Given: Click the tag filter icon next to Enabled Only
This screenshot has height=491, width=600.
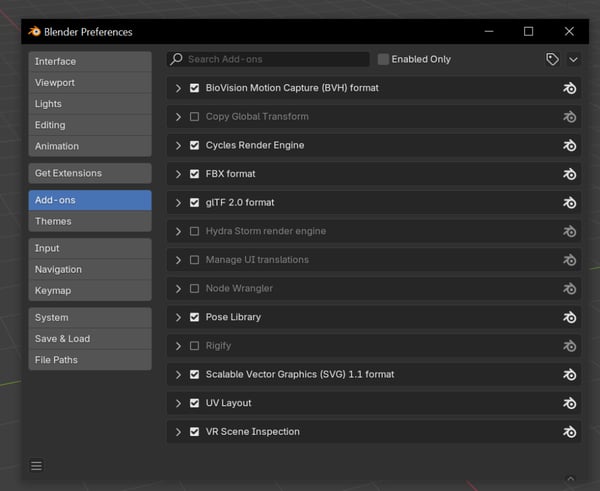Looking at the screenshot, I should click(x=552, y=60).
